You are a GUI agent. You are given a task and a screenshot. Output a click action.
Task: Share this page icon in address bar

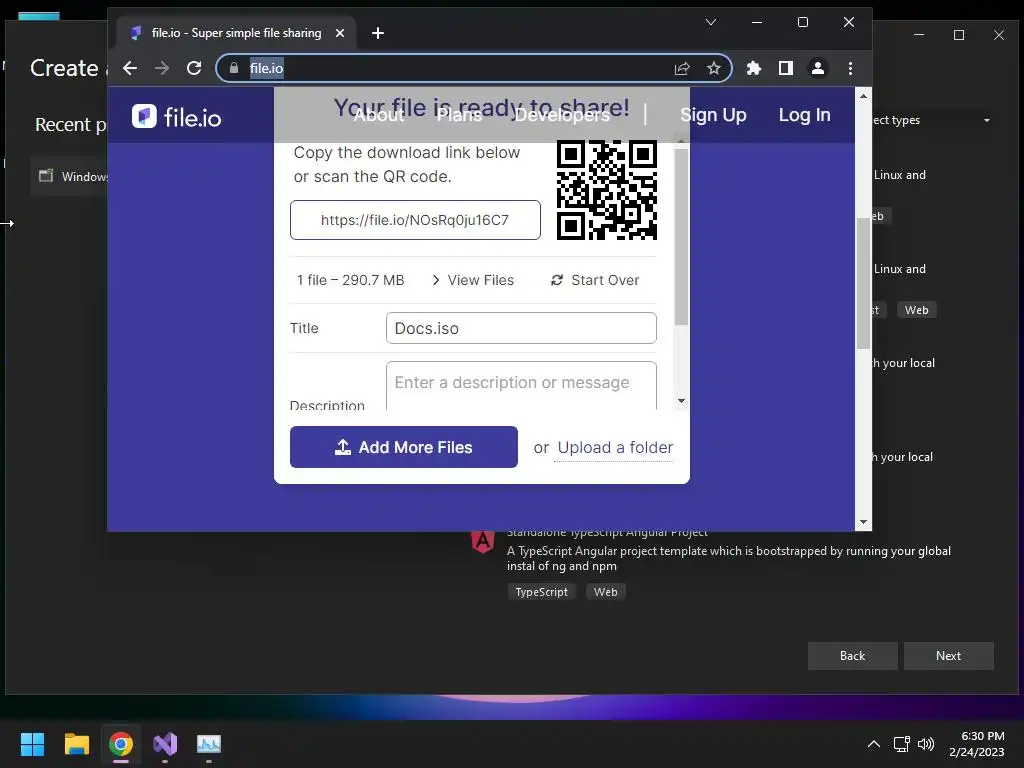coord(682,68)
